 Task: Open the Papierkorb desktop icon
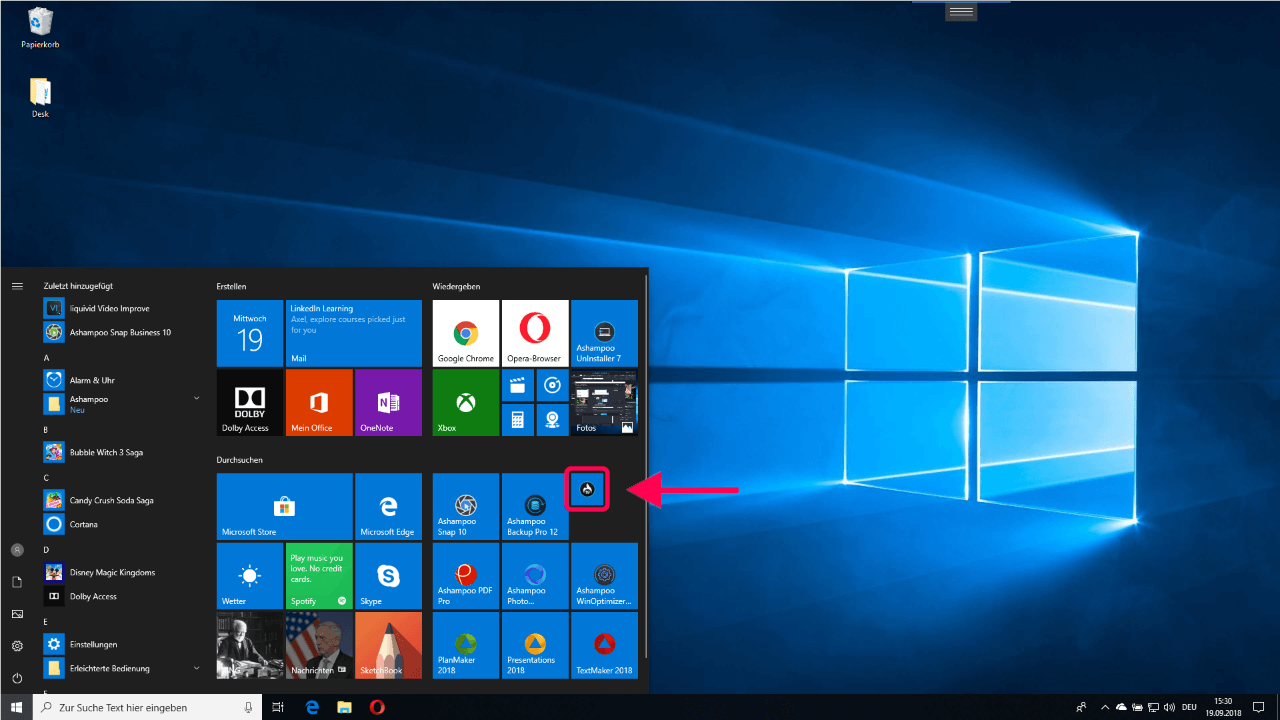pos(40,28)
